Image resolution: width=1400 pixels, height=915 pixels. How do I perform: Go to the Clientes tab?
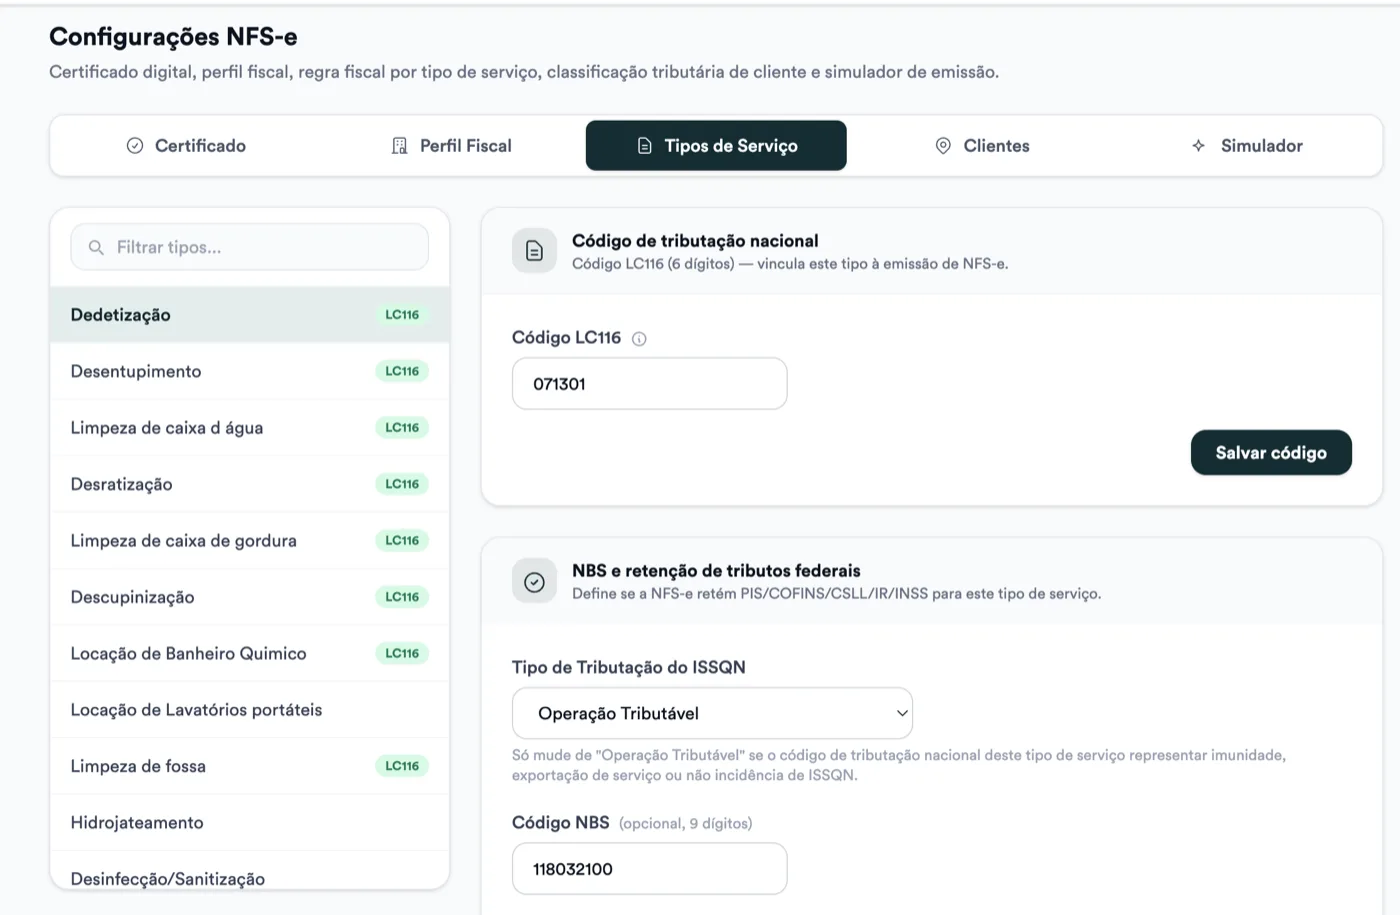coord(982,146)
